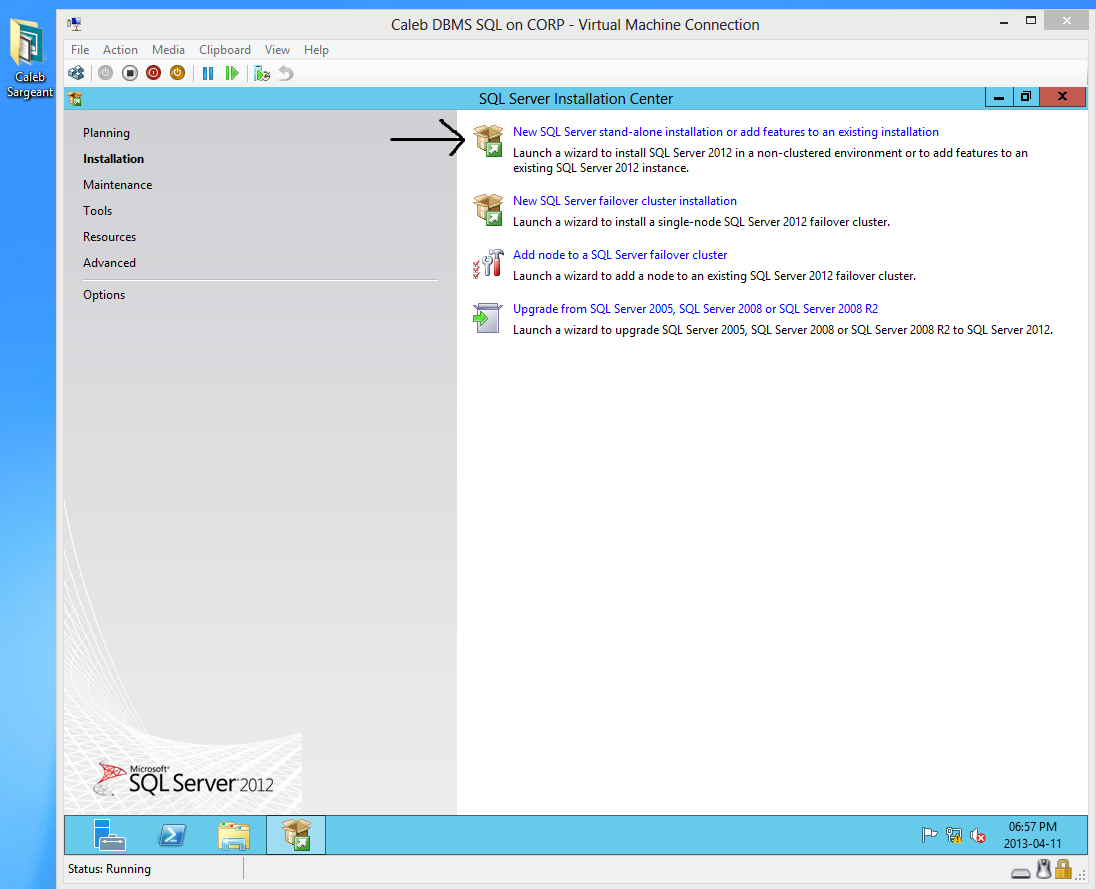Screen dimensions: 1096x889
Task: Click the SQL Server setup taskbar button
Action: [x=296, y=834]
